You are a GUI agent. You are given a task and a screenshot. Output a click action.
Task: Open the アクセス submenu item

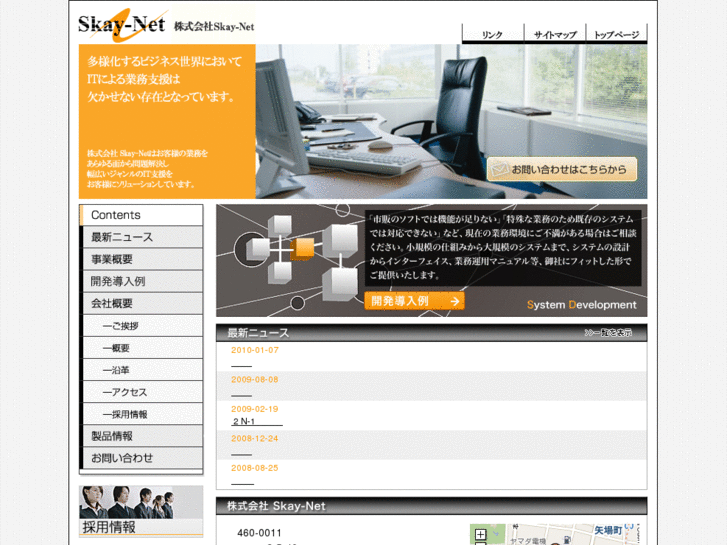pos(141,392)
